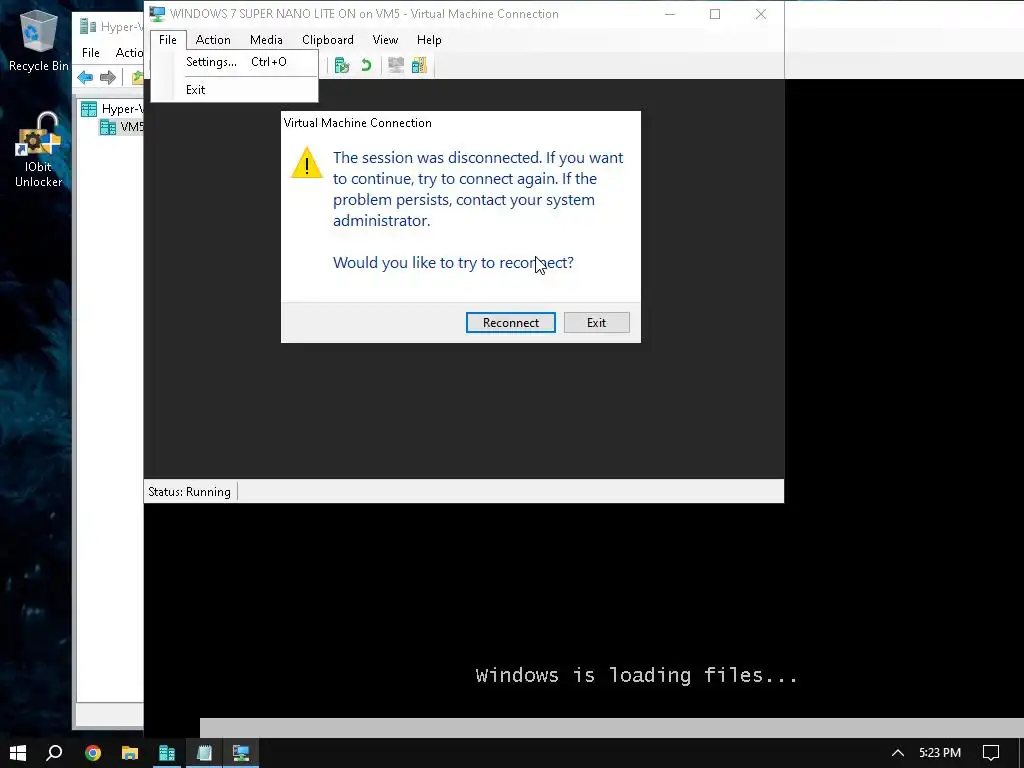Click the Status: Running status bar text
The width and height of the screenshot is (1024, 768).
pos(189,492)
